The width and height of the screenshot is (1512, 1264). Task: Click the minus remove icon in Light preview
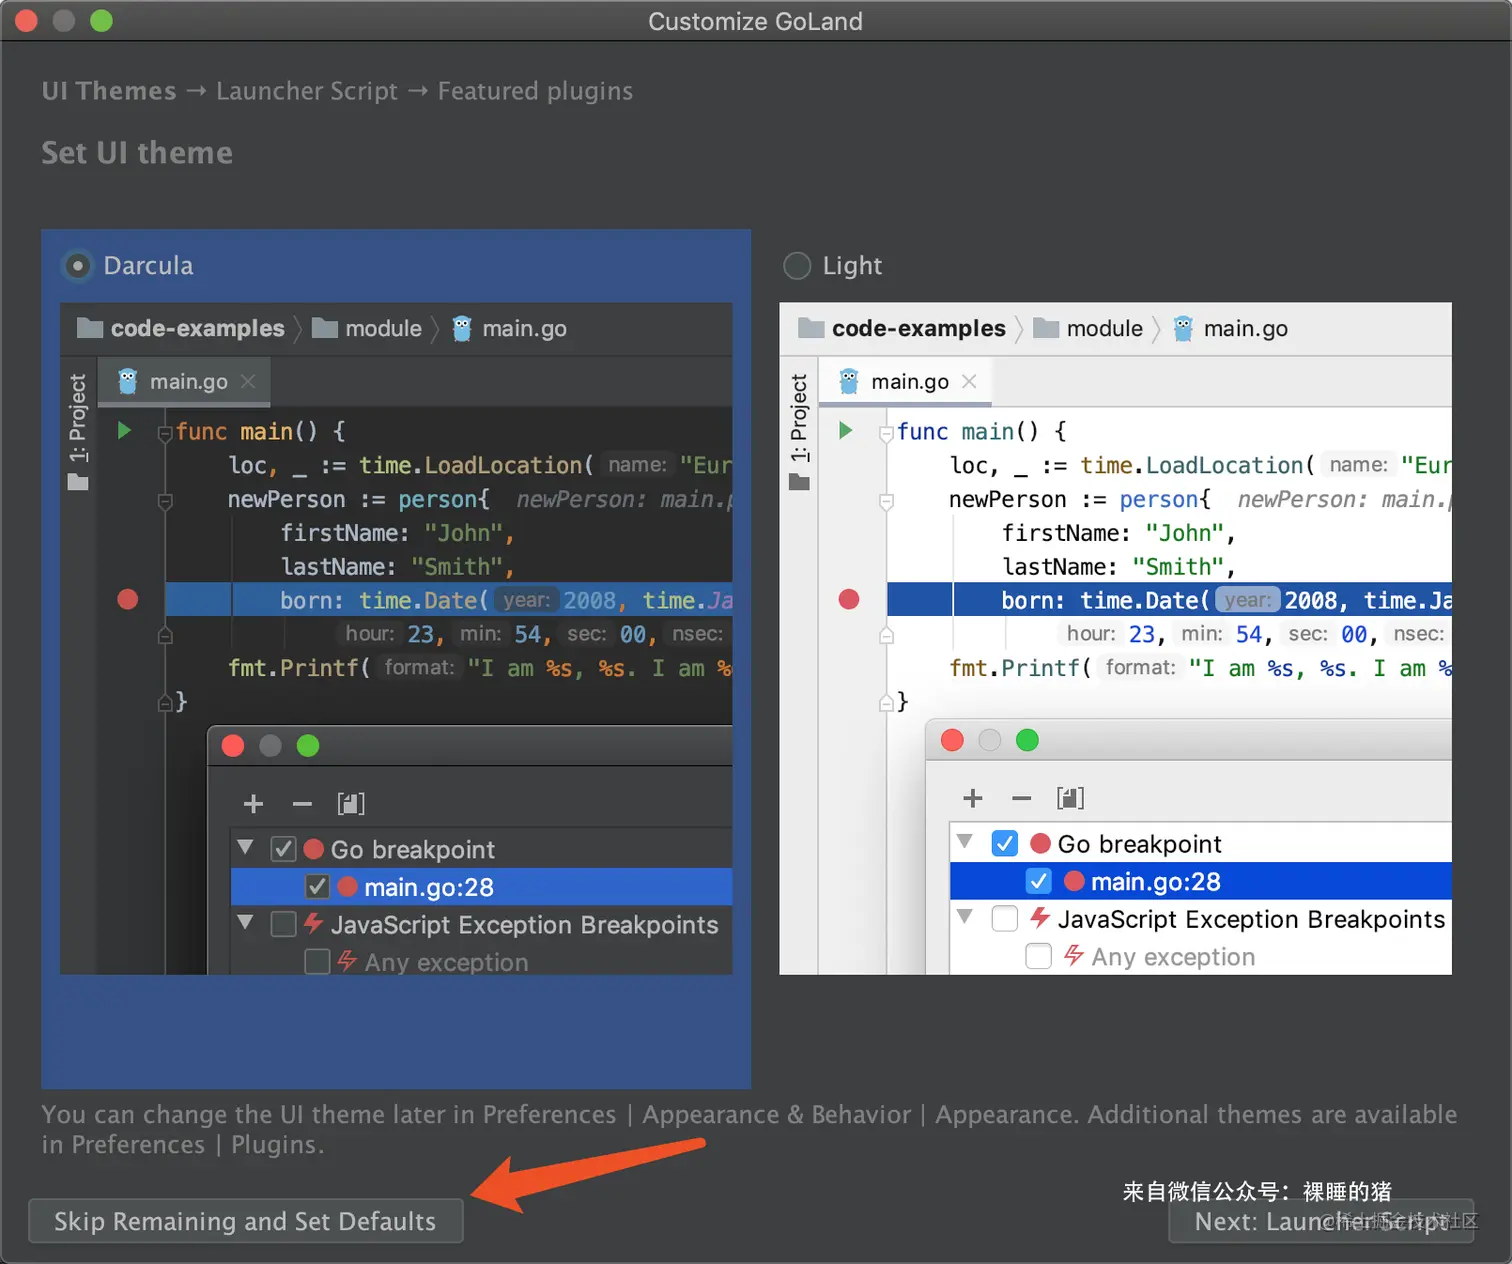pyautogui.click(x=1021, y=798)
